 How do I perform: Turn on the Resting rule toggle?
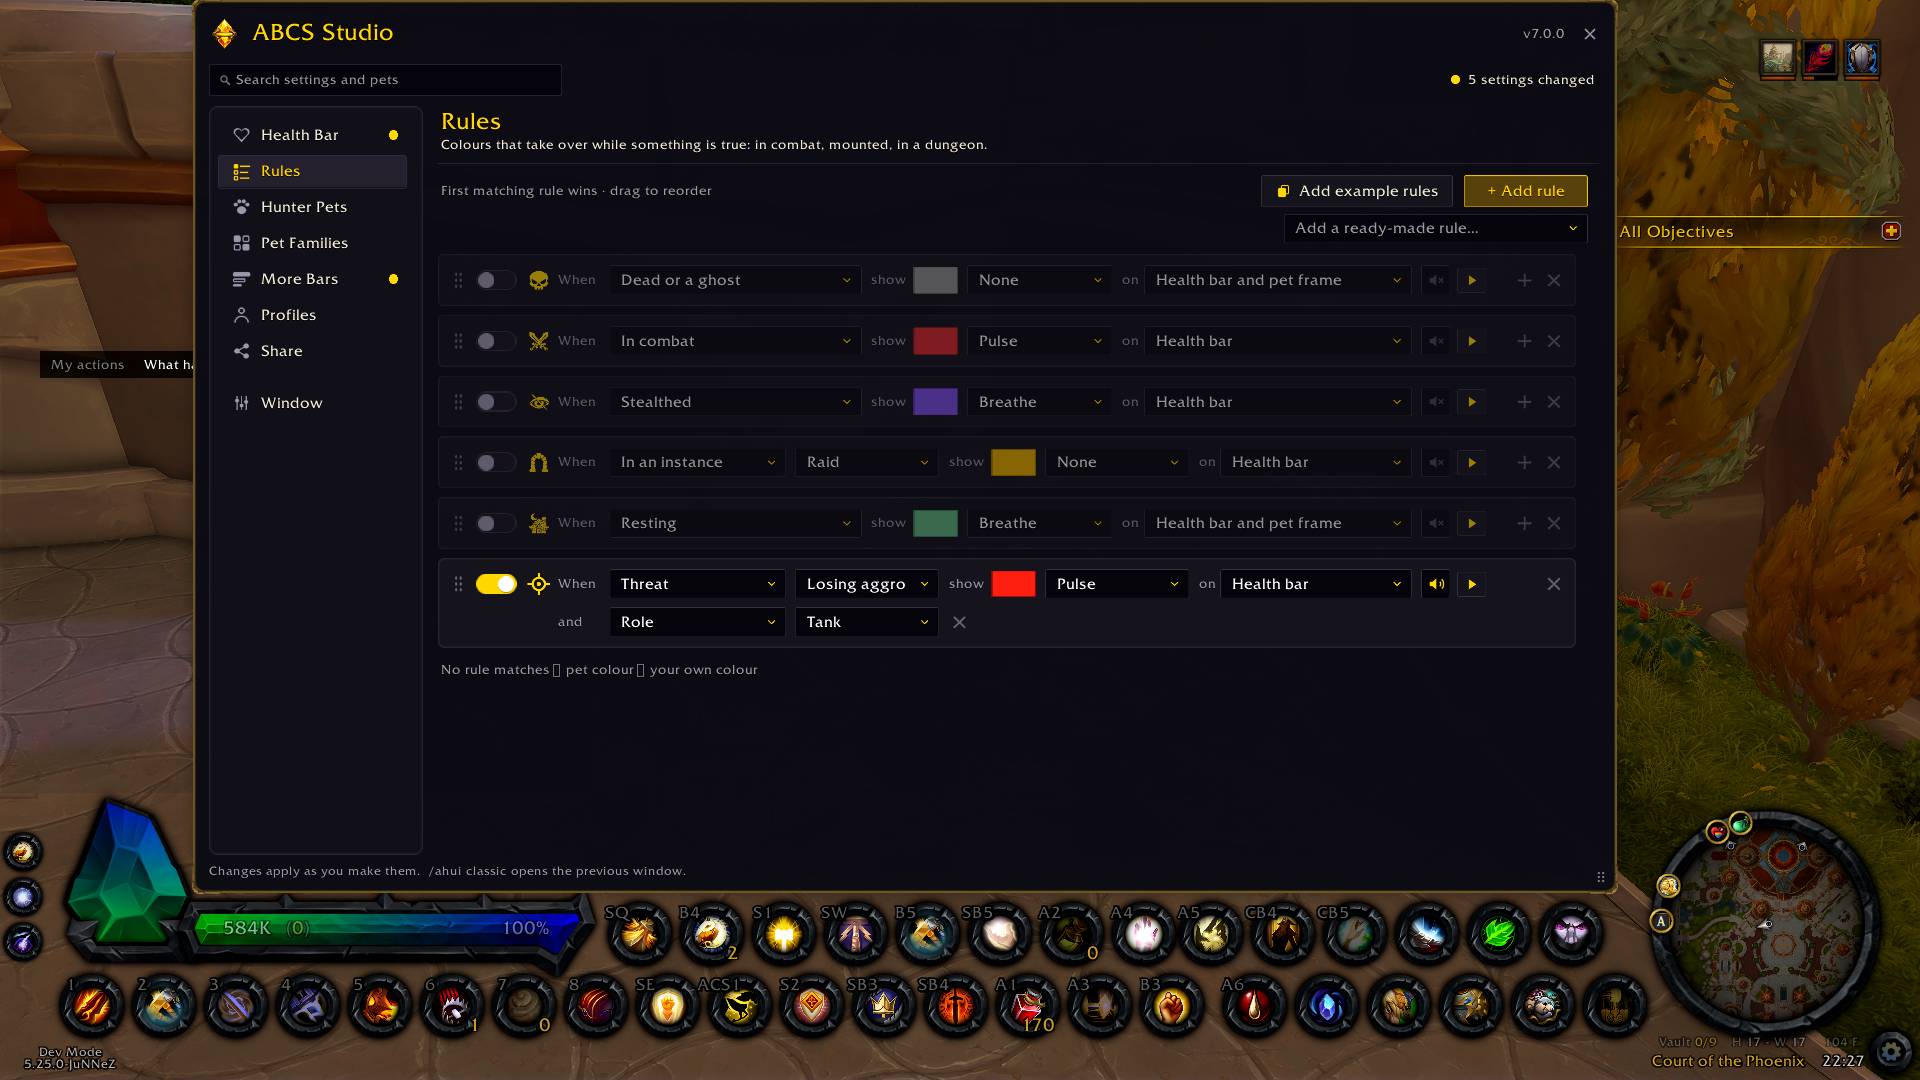[x=496, y=523]
